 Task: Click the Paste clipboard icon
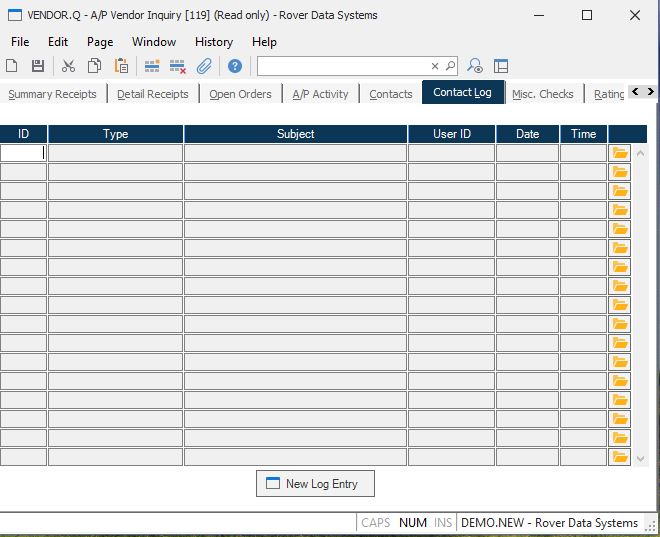click(121, 66)
